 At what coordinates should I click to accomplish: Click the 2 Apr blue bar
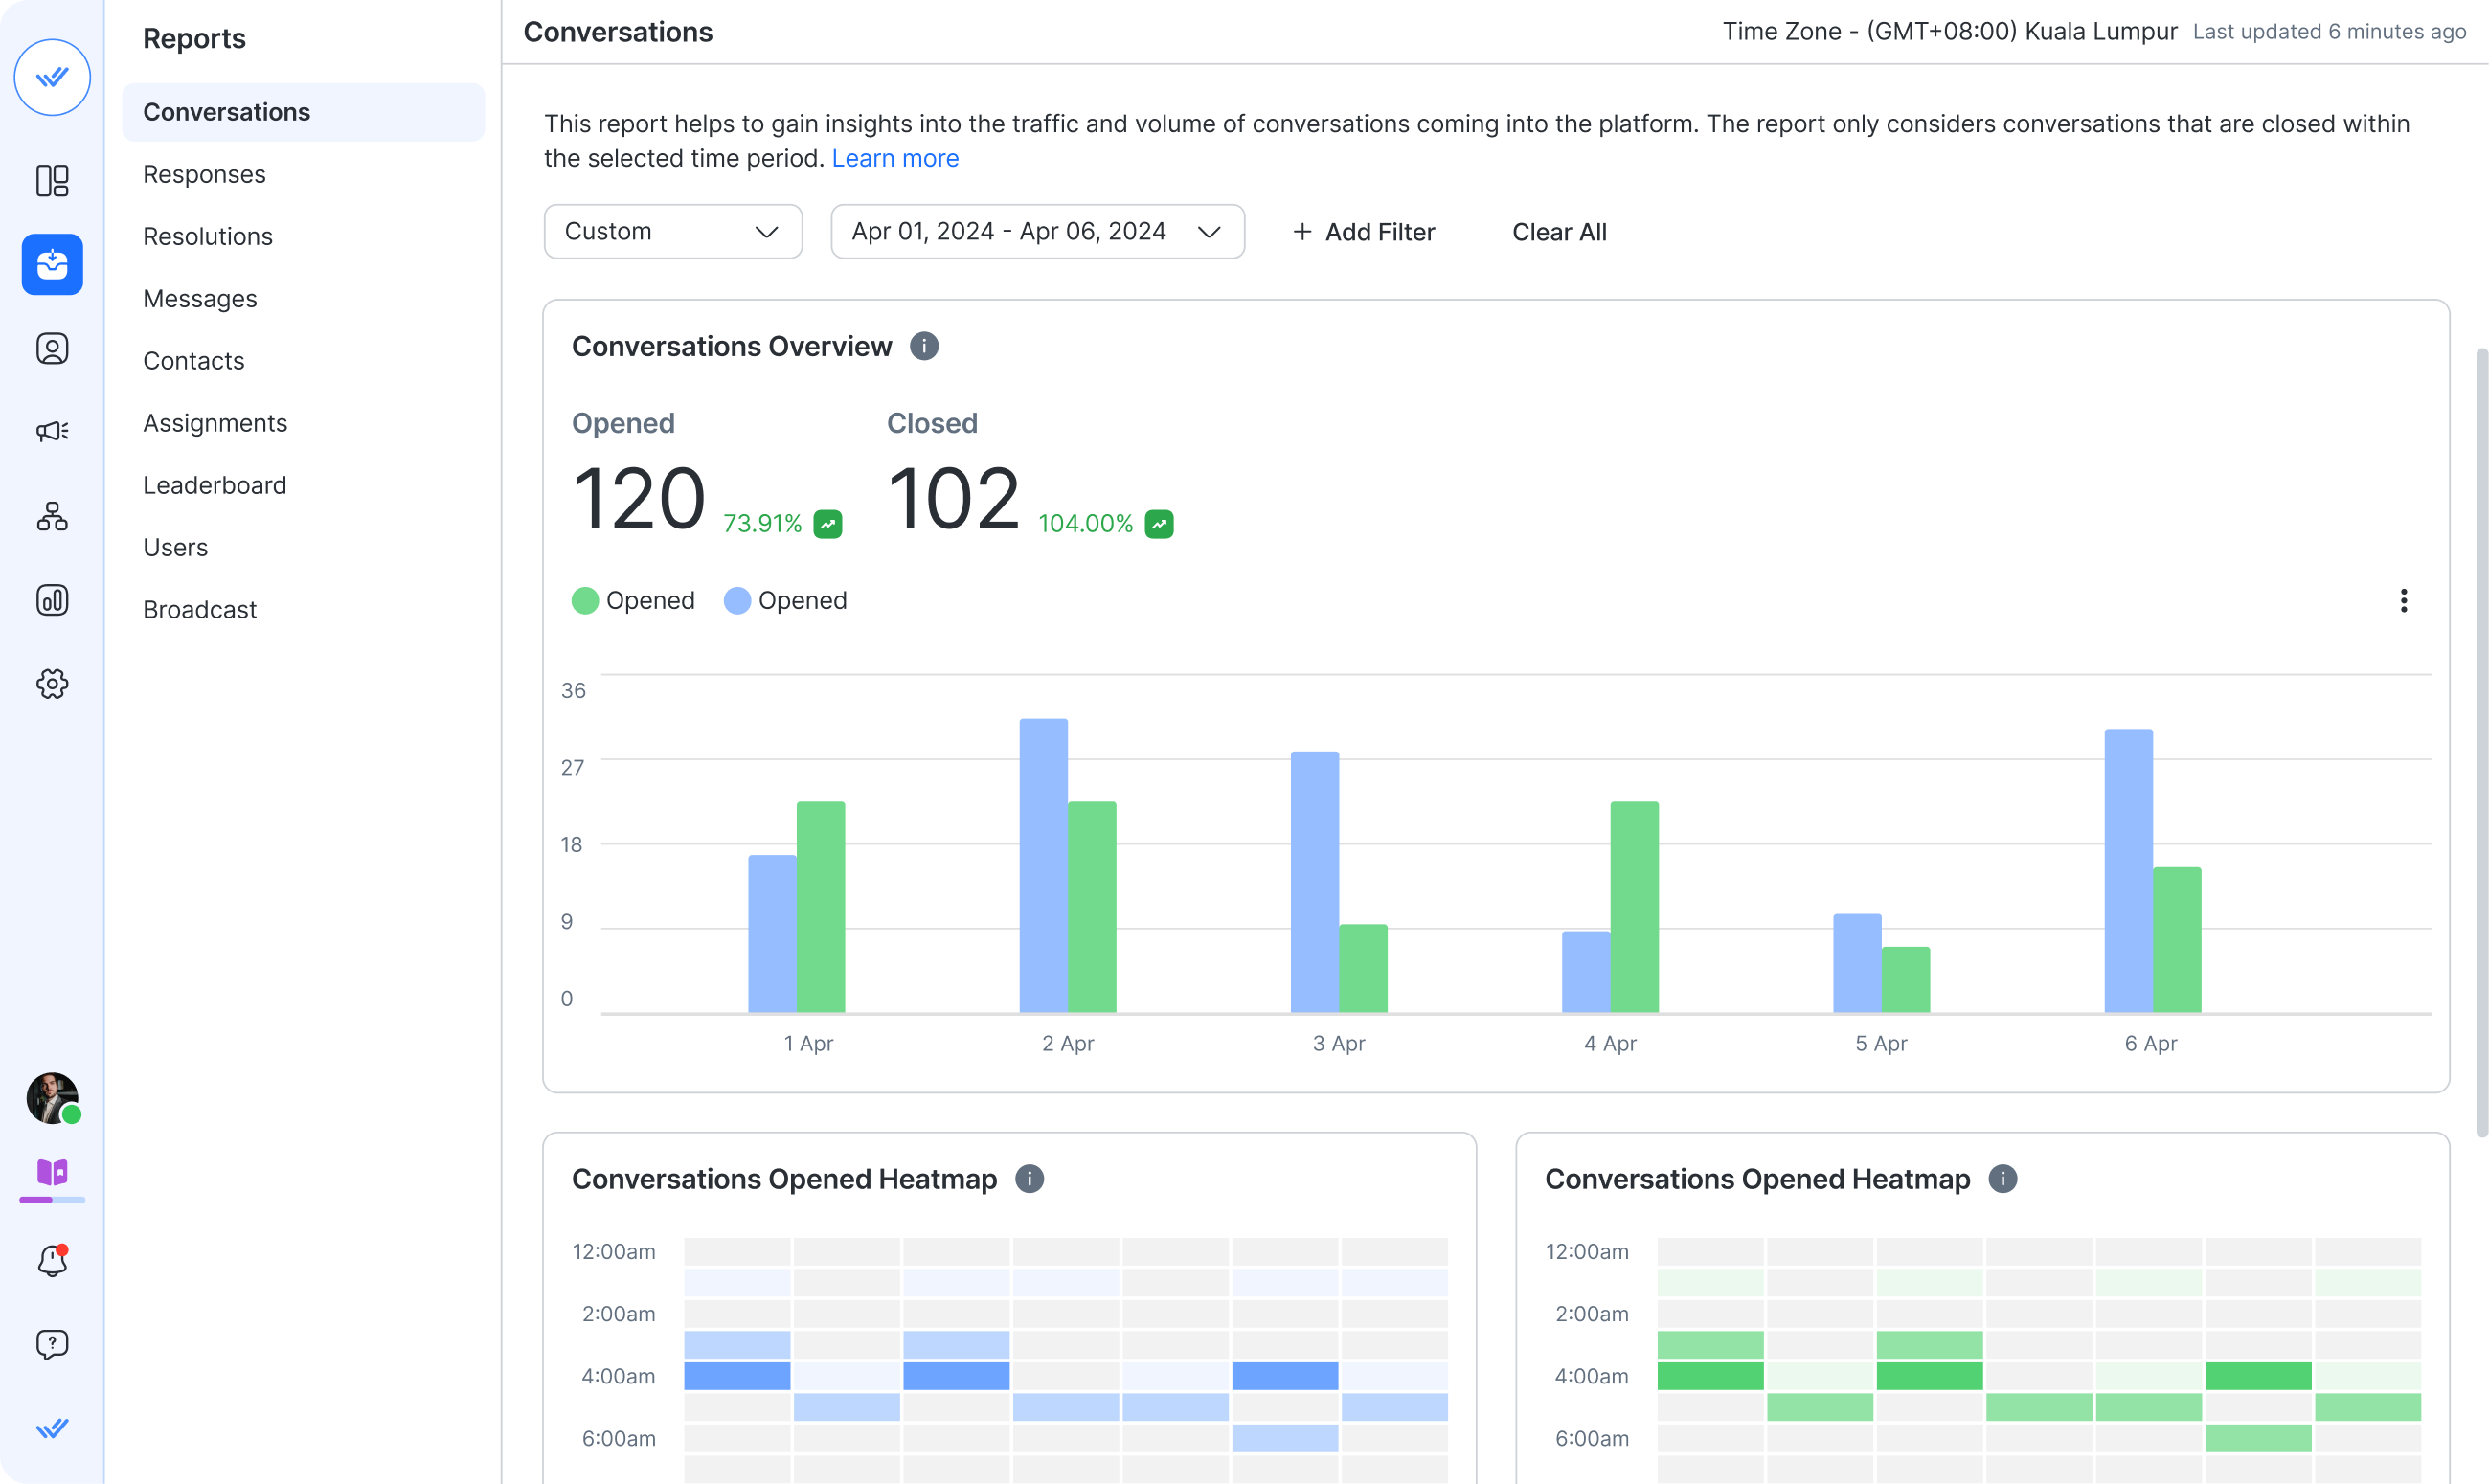point(1043,865)
